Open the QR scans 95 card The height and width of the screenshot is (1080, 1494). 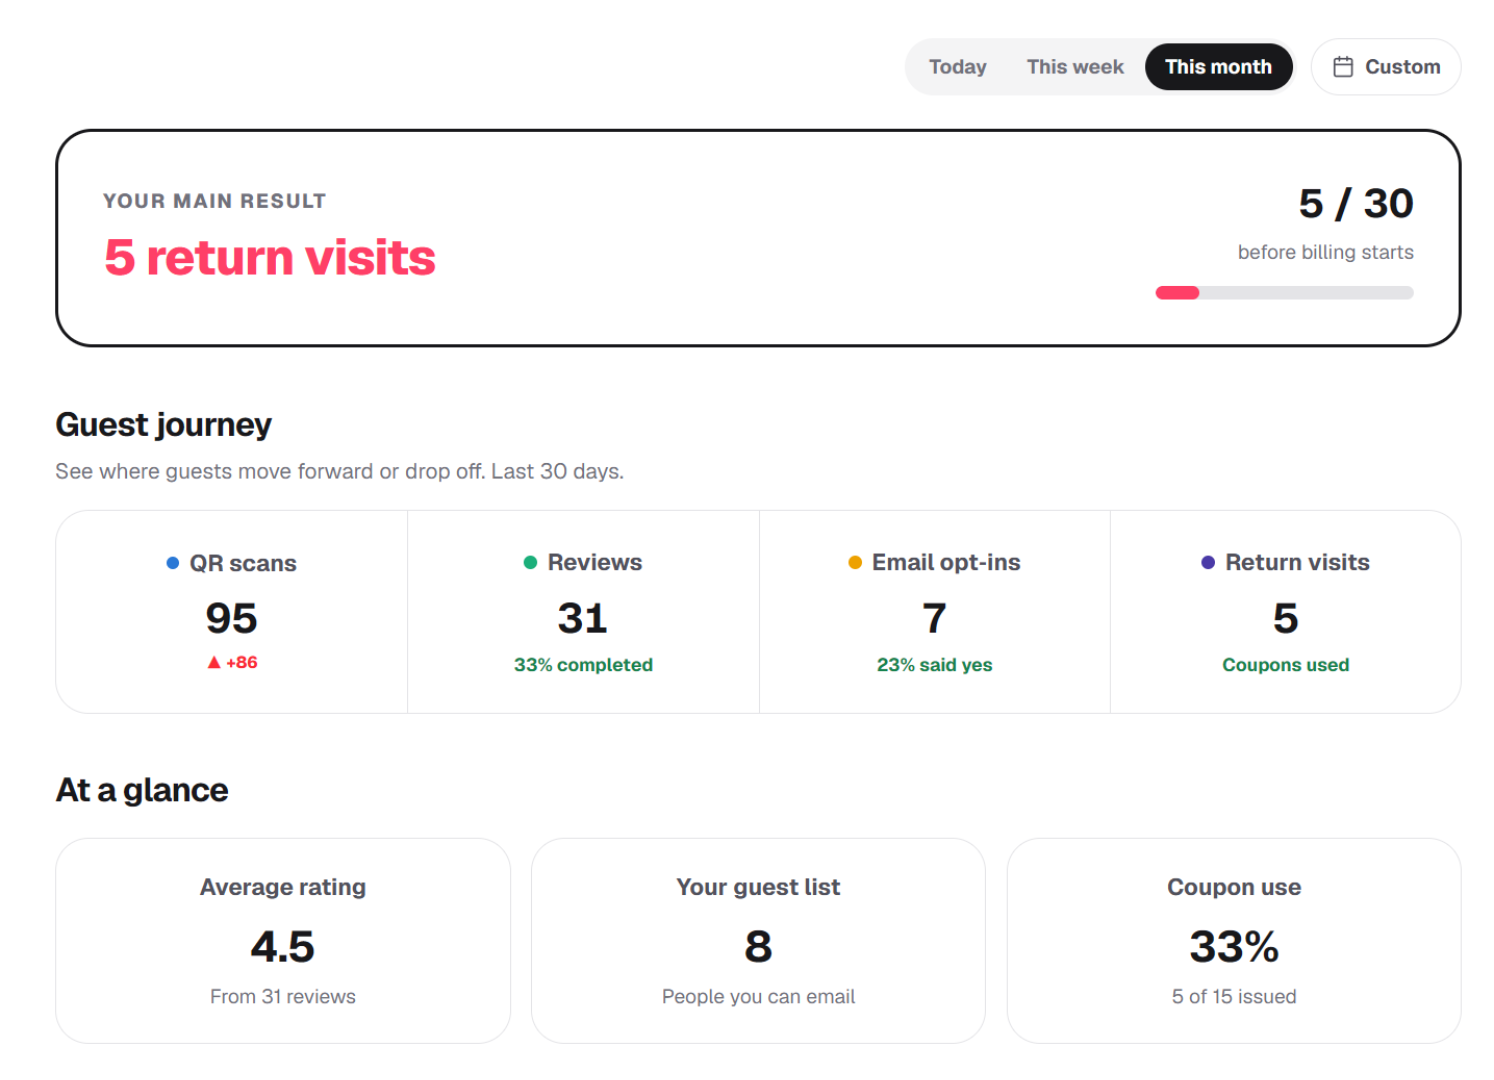tap(231, 612)
